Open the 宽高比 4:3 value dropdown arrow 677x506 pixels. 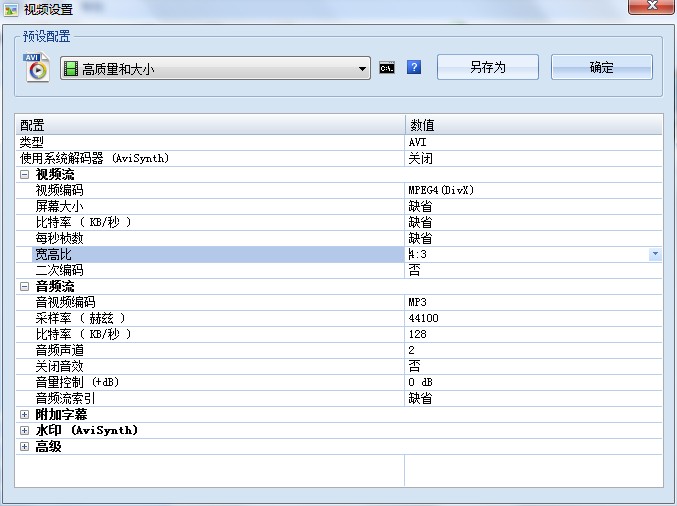click(655, 254)
